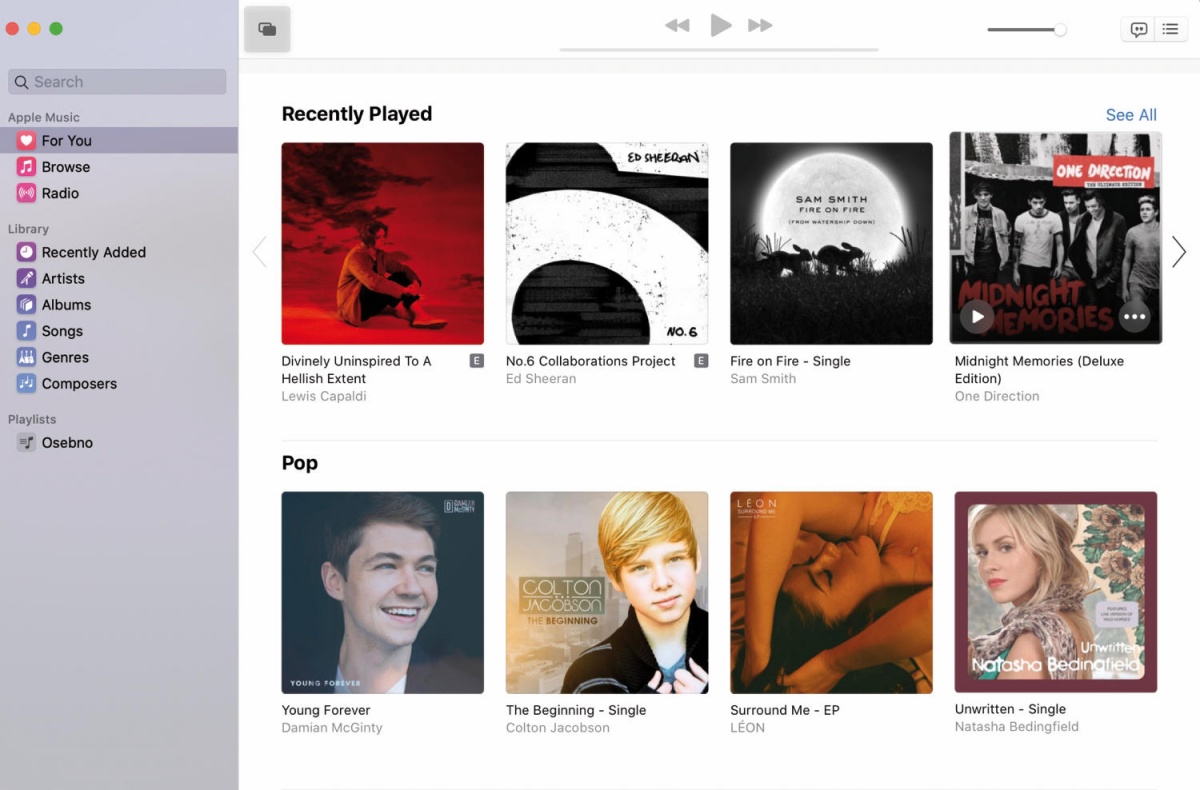Toggle the mini player button
The height and width of the screenshot is (790, 1200).
pos(267,29)
